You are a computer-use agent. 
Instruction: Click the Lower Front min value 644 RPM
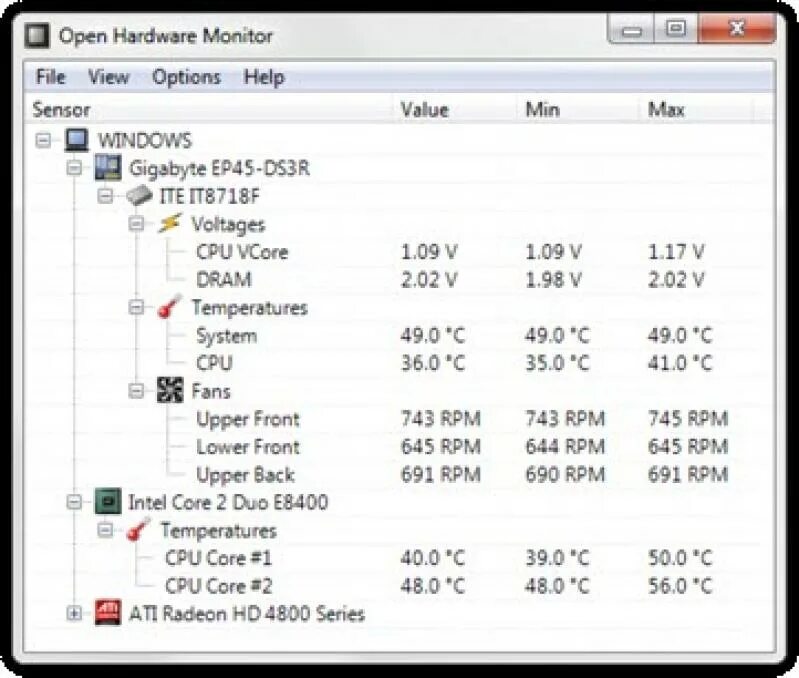pos(565,447)
